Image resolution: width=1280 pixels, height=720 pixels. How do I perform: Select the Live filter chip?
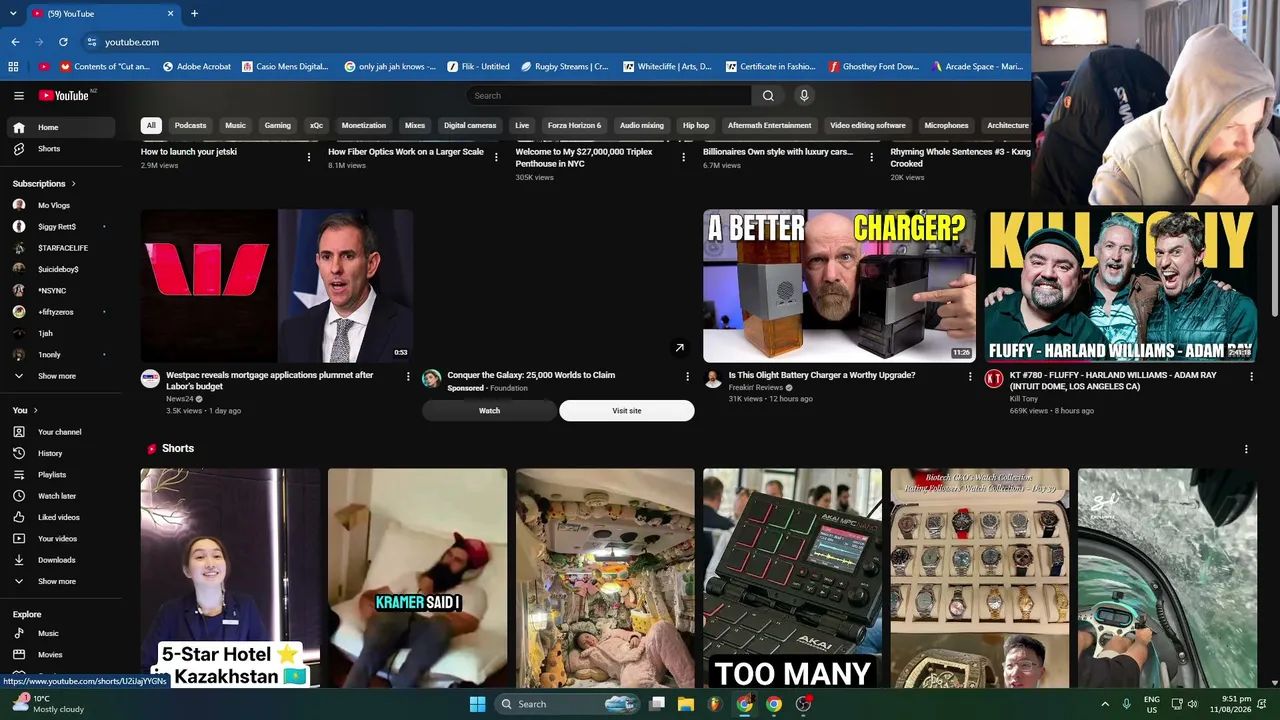522,125
